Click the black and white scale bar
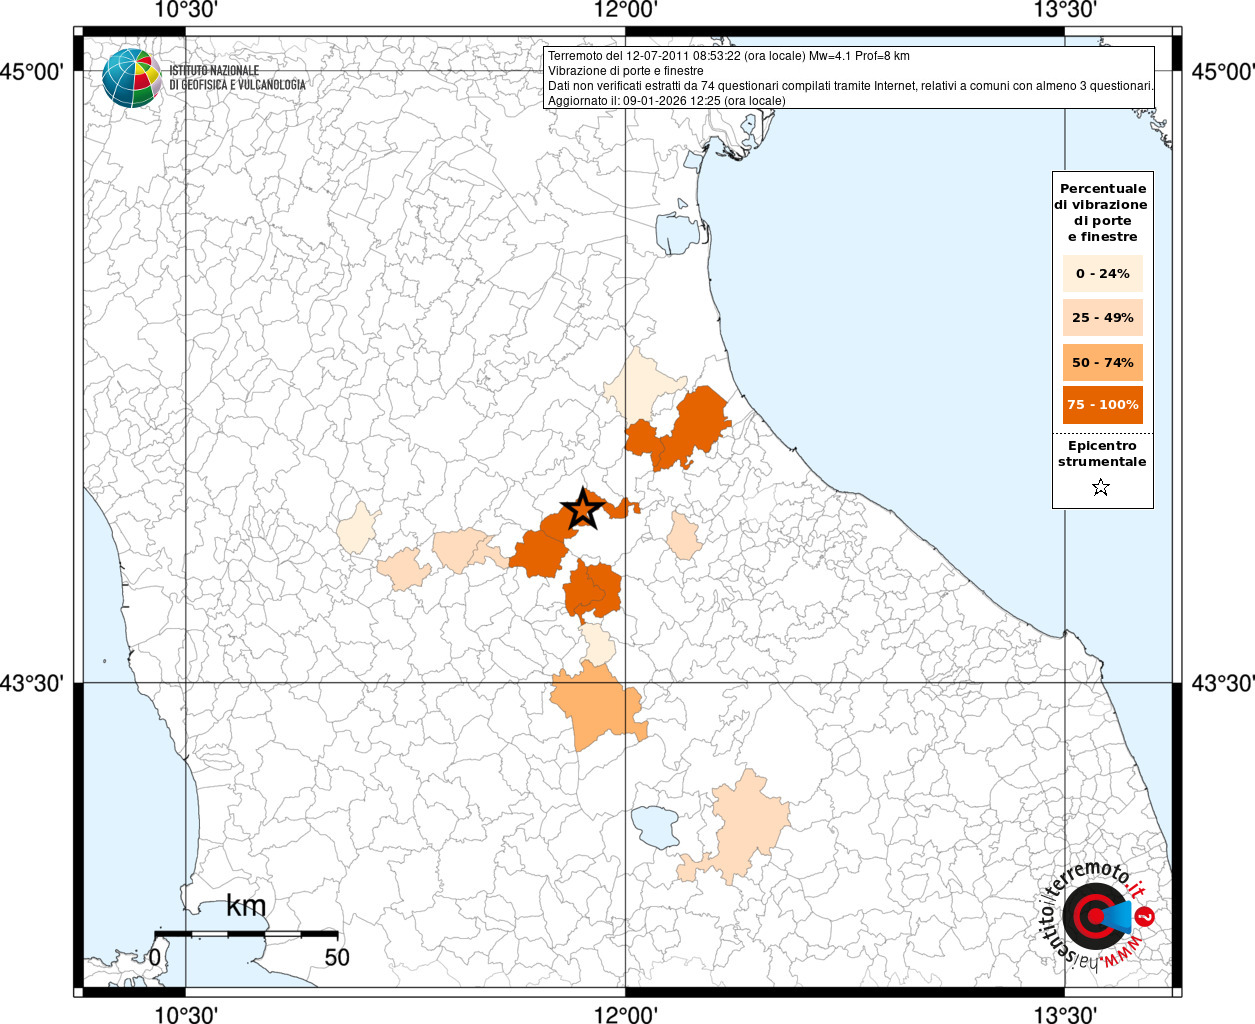The height and width of the screenshot is (1024, 1255). pyautogui.click(x=245, y=934)
